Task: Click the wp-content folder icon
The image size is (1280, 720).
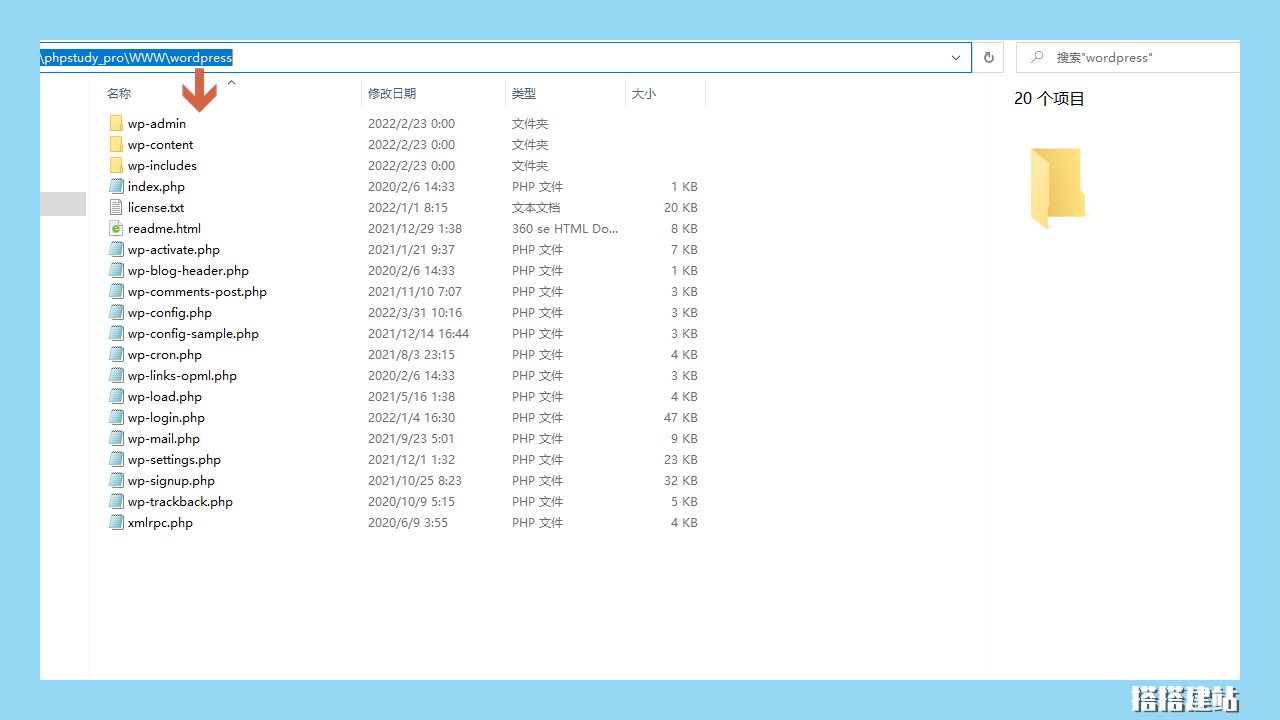Action: tap(116, 145)
